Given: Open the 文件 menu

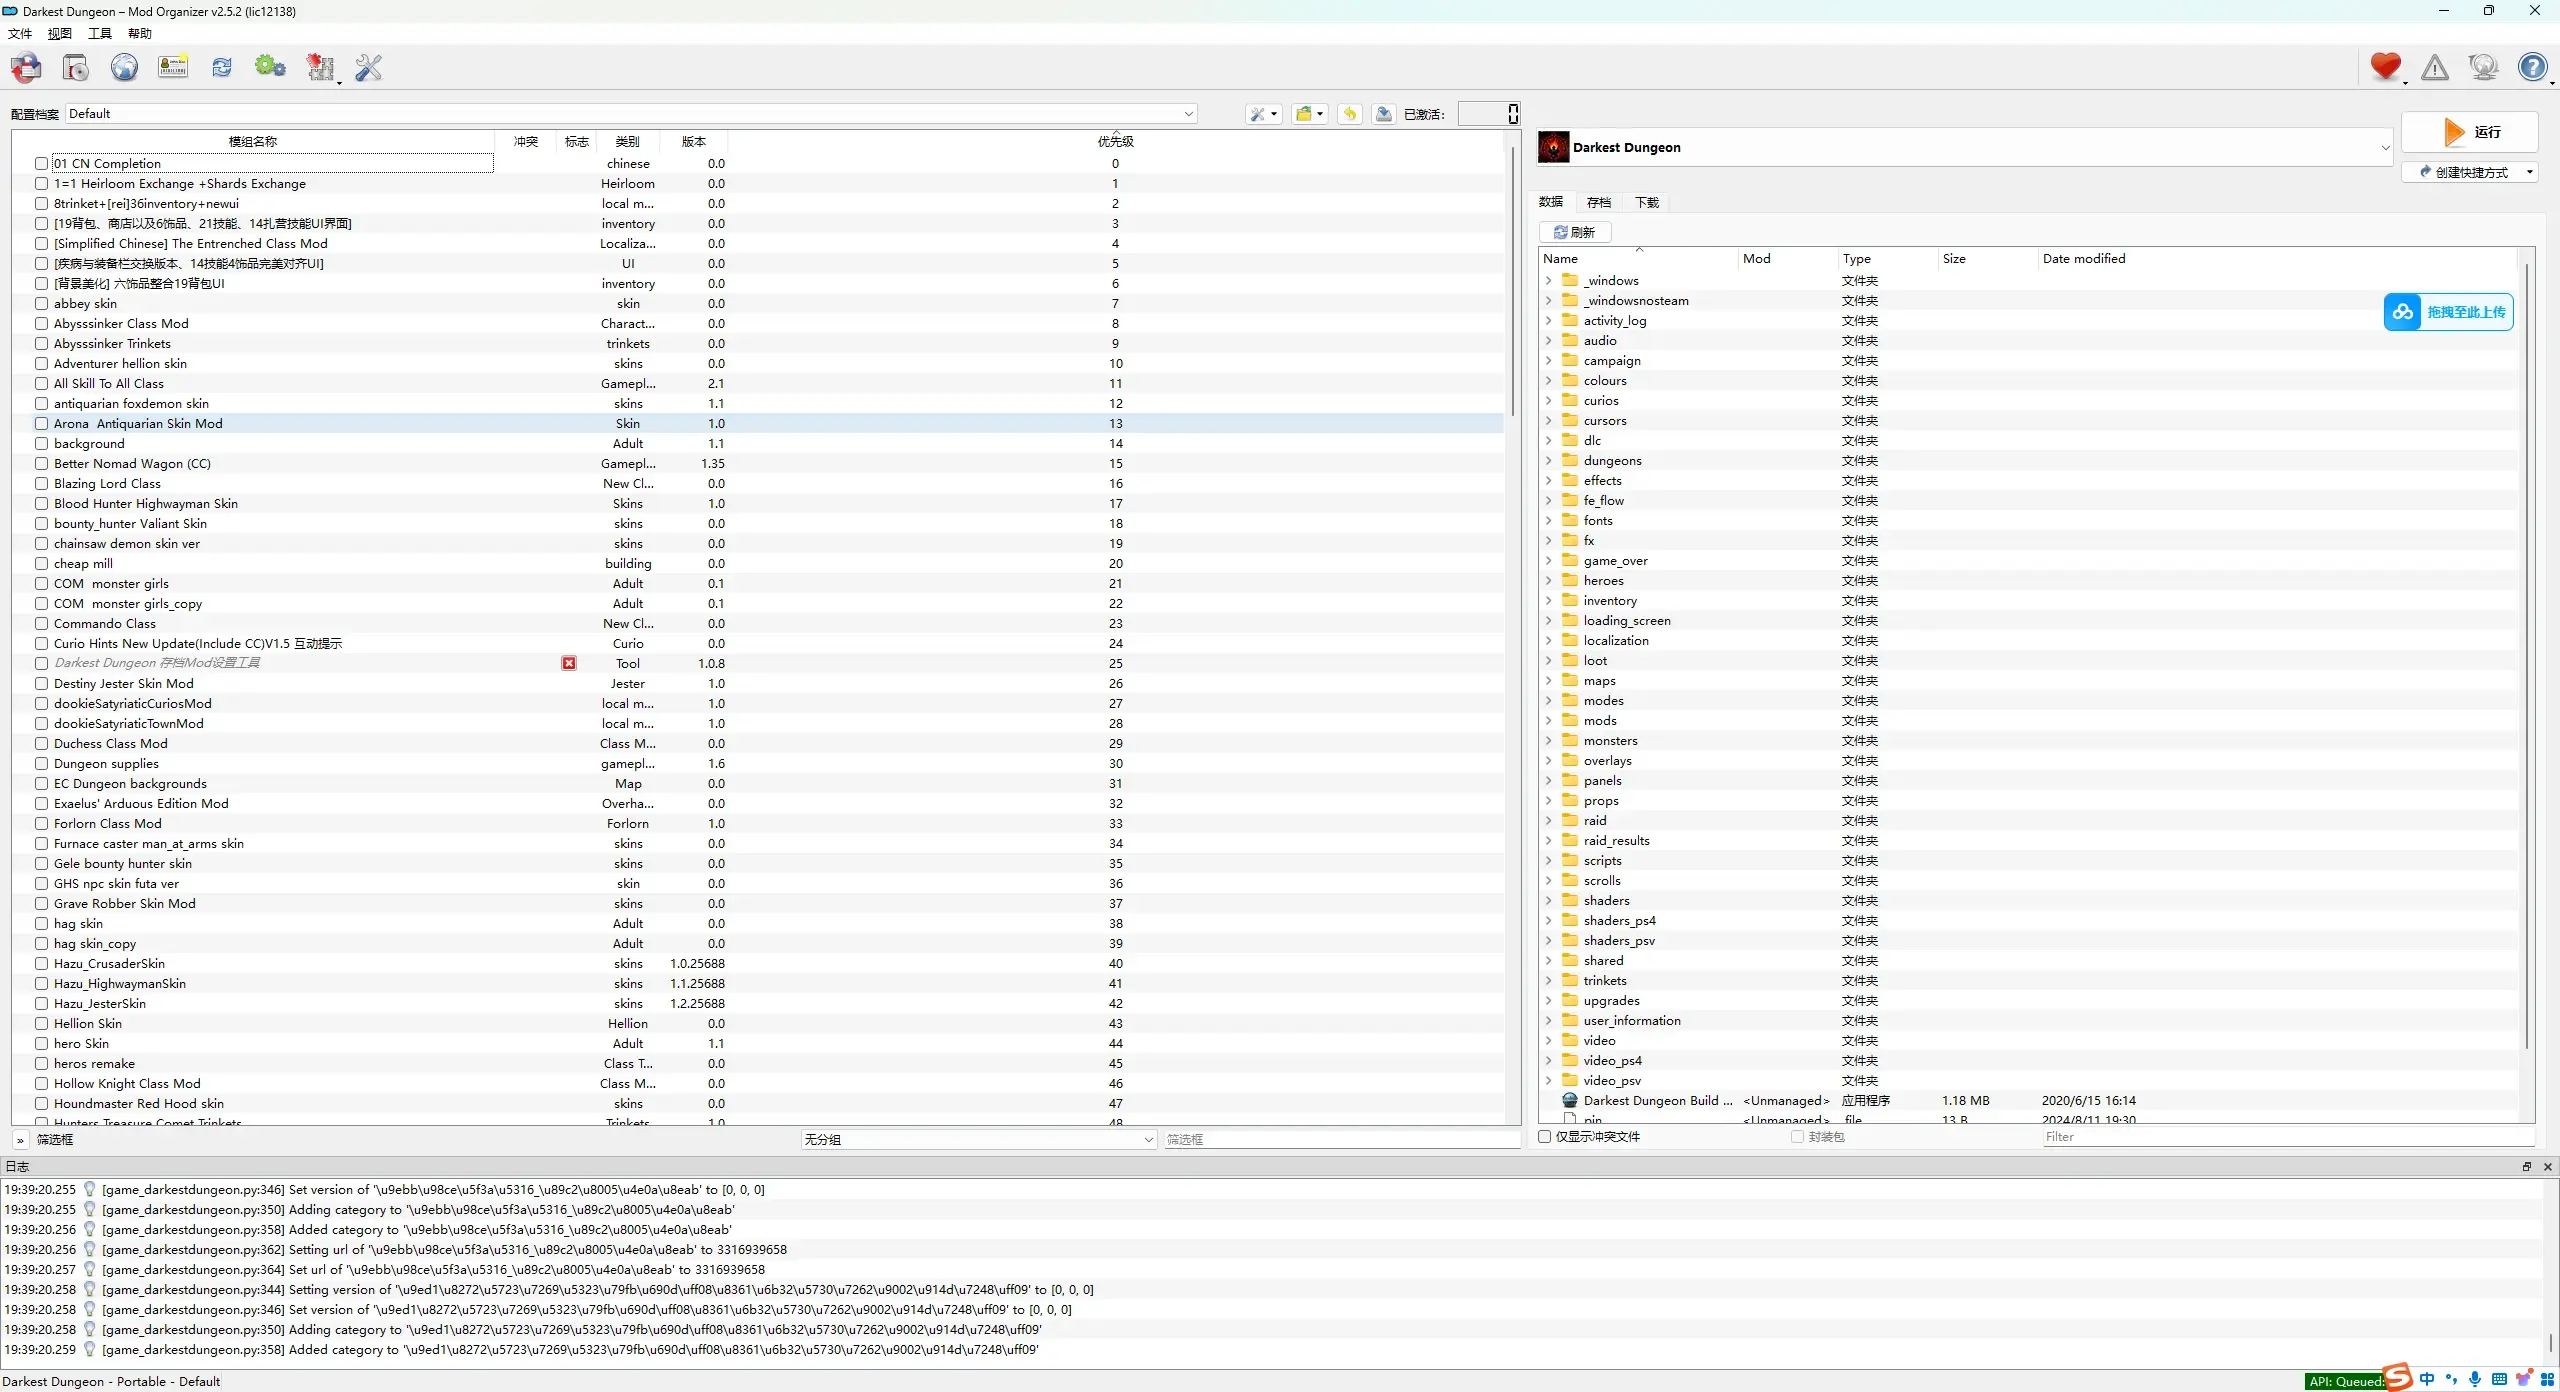Looking at the screenshot, I should 20,33.
